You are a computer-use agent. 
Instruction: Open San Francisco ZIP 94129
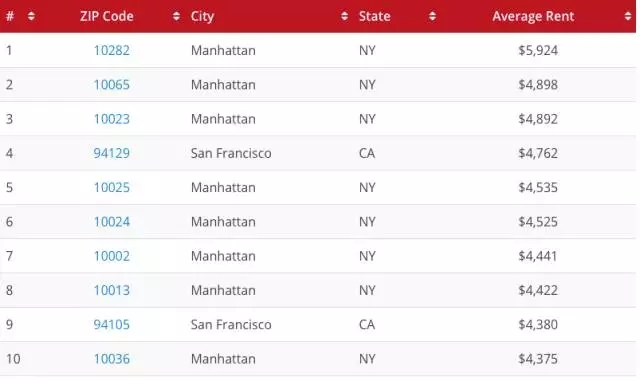tap(111, 153)
